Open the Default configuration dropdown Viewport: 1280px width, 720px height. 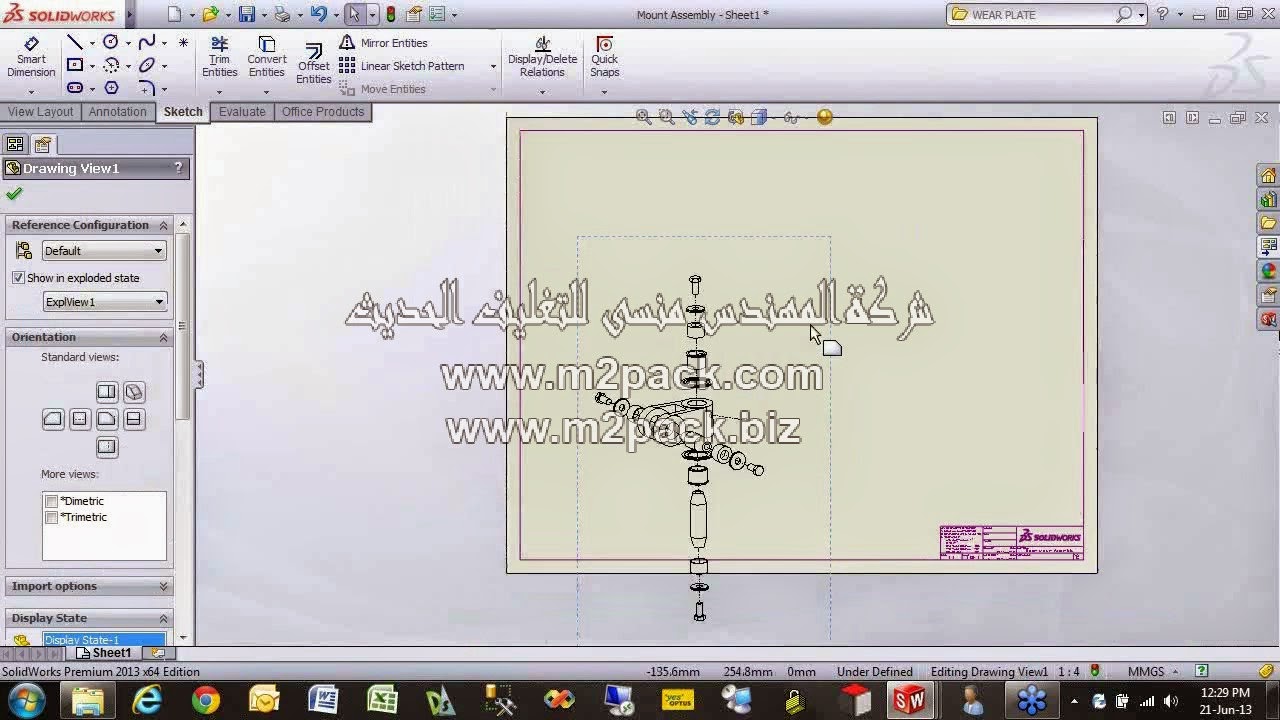pos(103,251)
